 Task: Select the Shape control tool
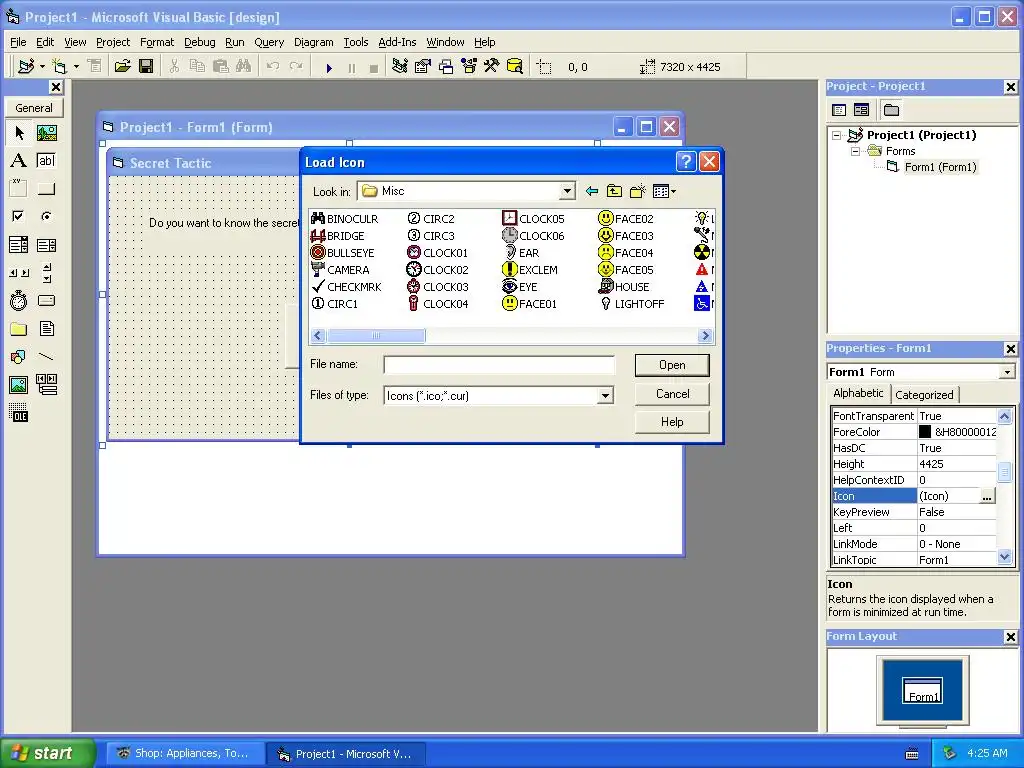point(19,357)
